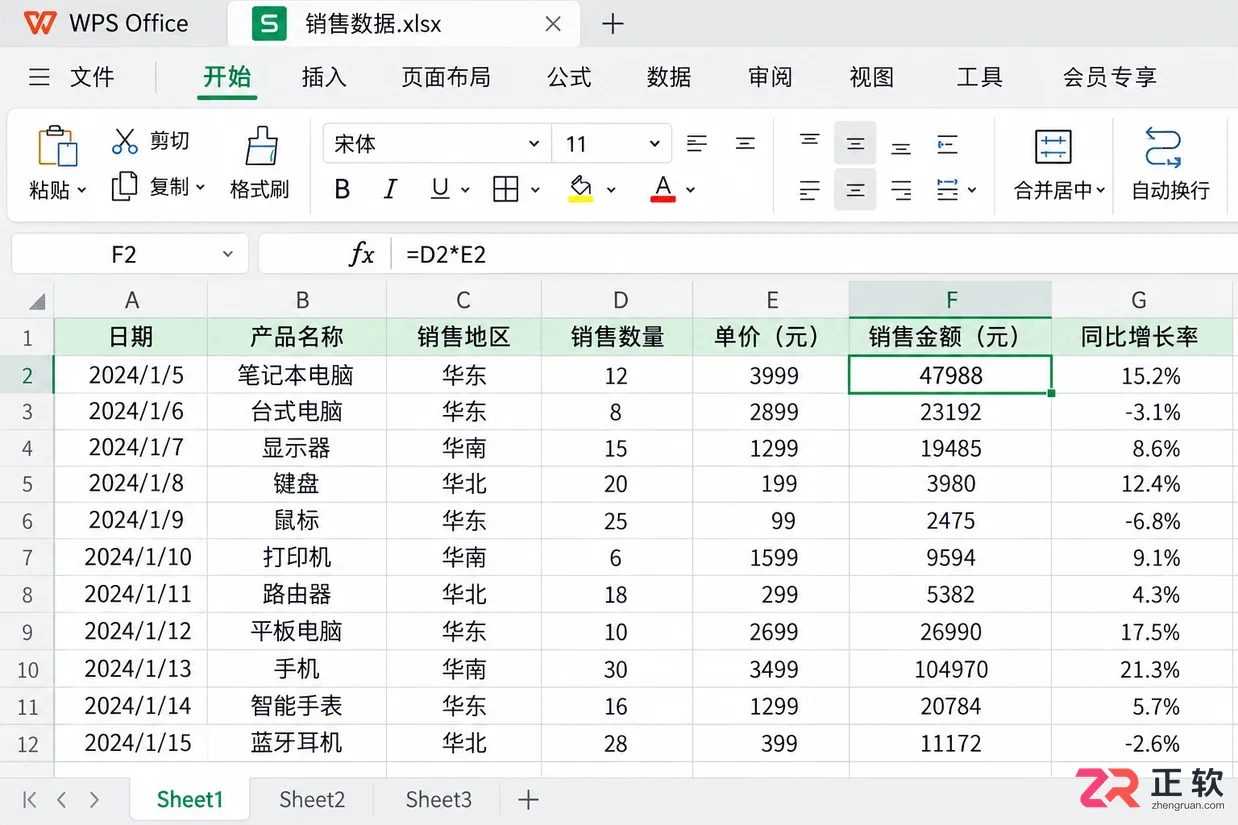Go to the next sheet arrow
1238x825 pixels.
pyautogui.click(x=94, y=799)
